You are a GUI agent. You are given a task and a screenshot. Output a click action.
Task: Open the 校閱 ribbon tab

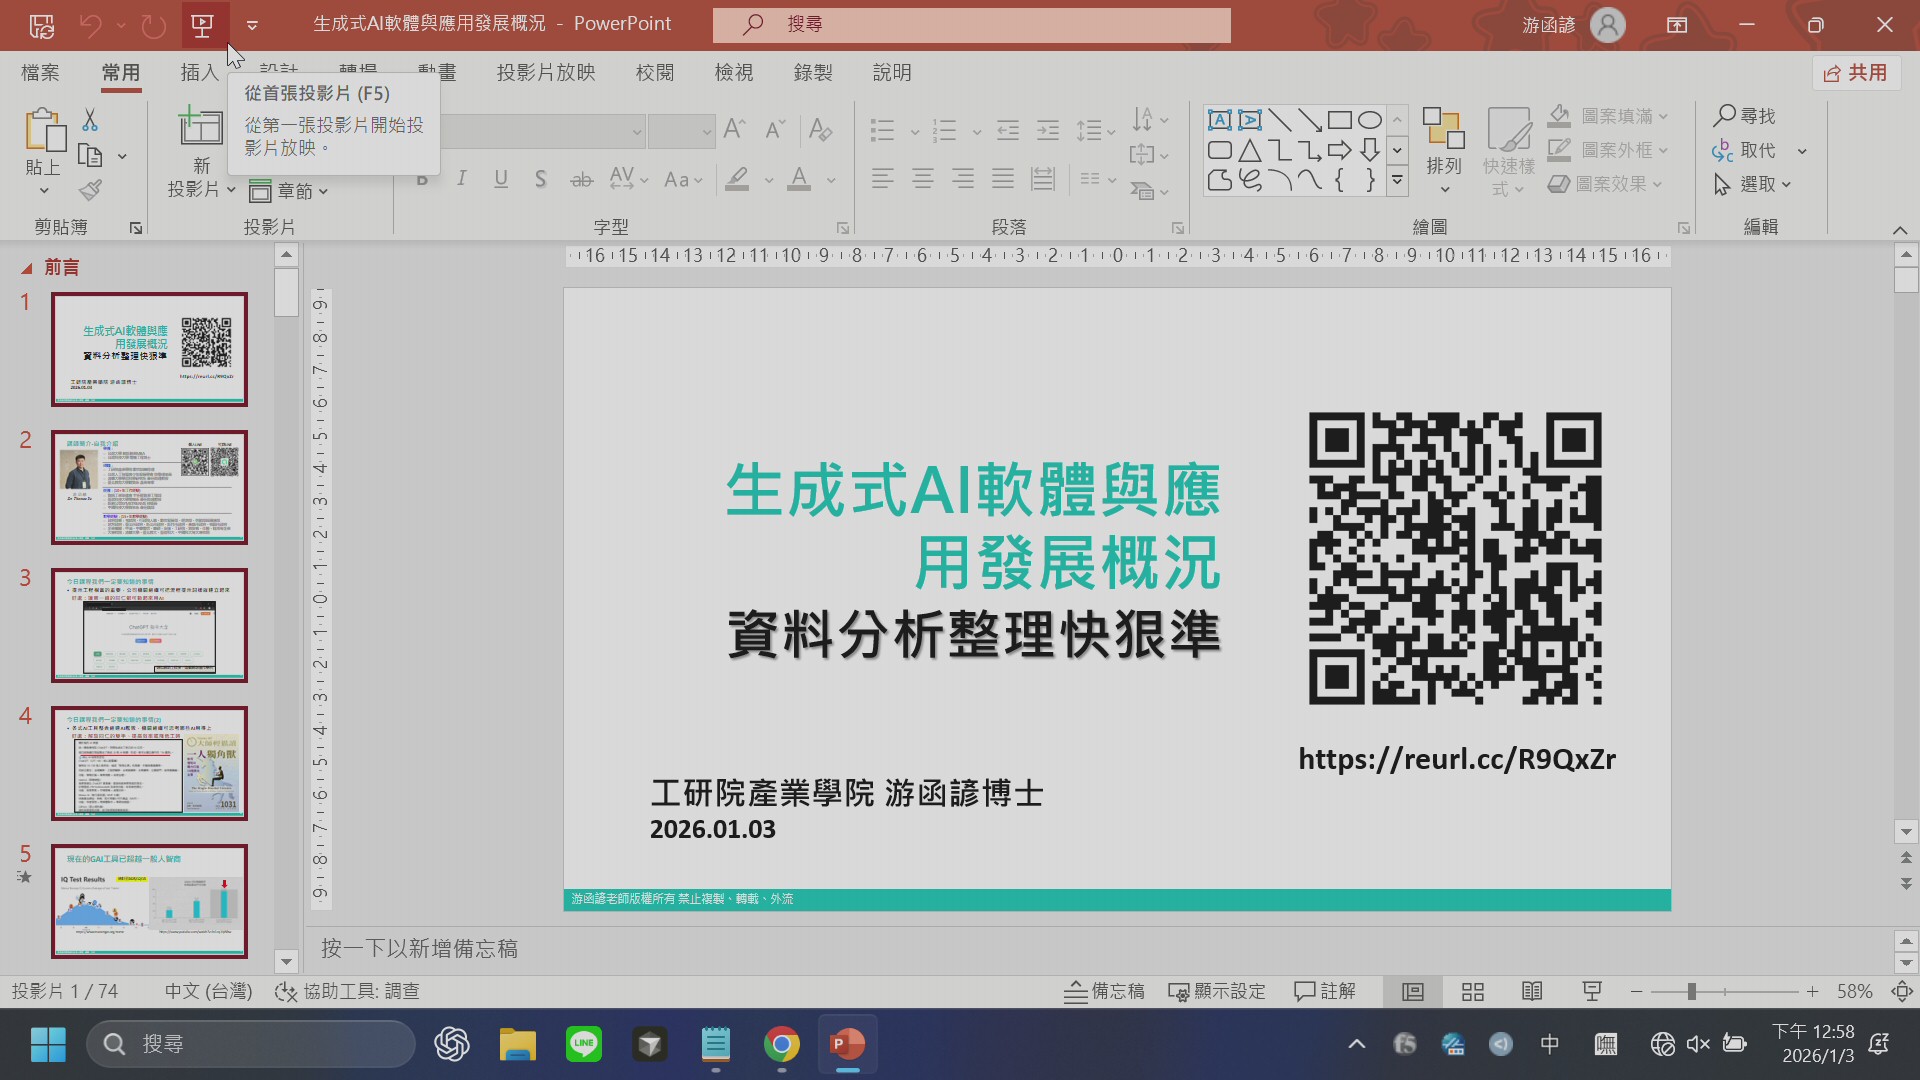pos(654,73)
